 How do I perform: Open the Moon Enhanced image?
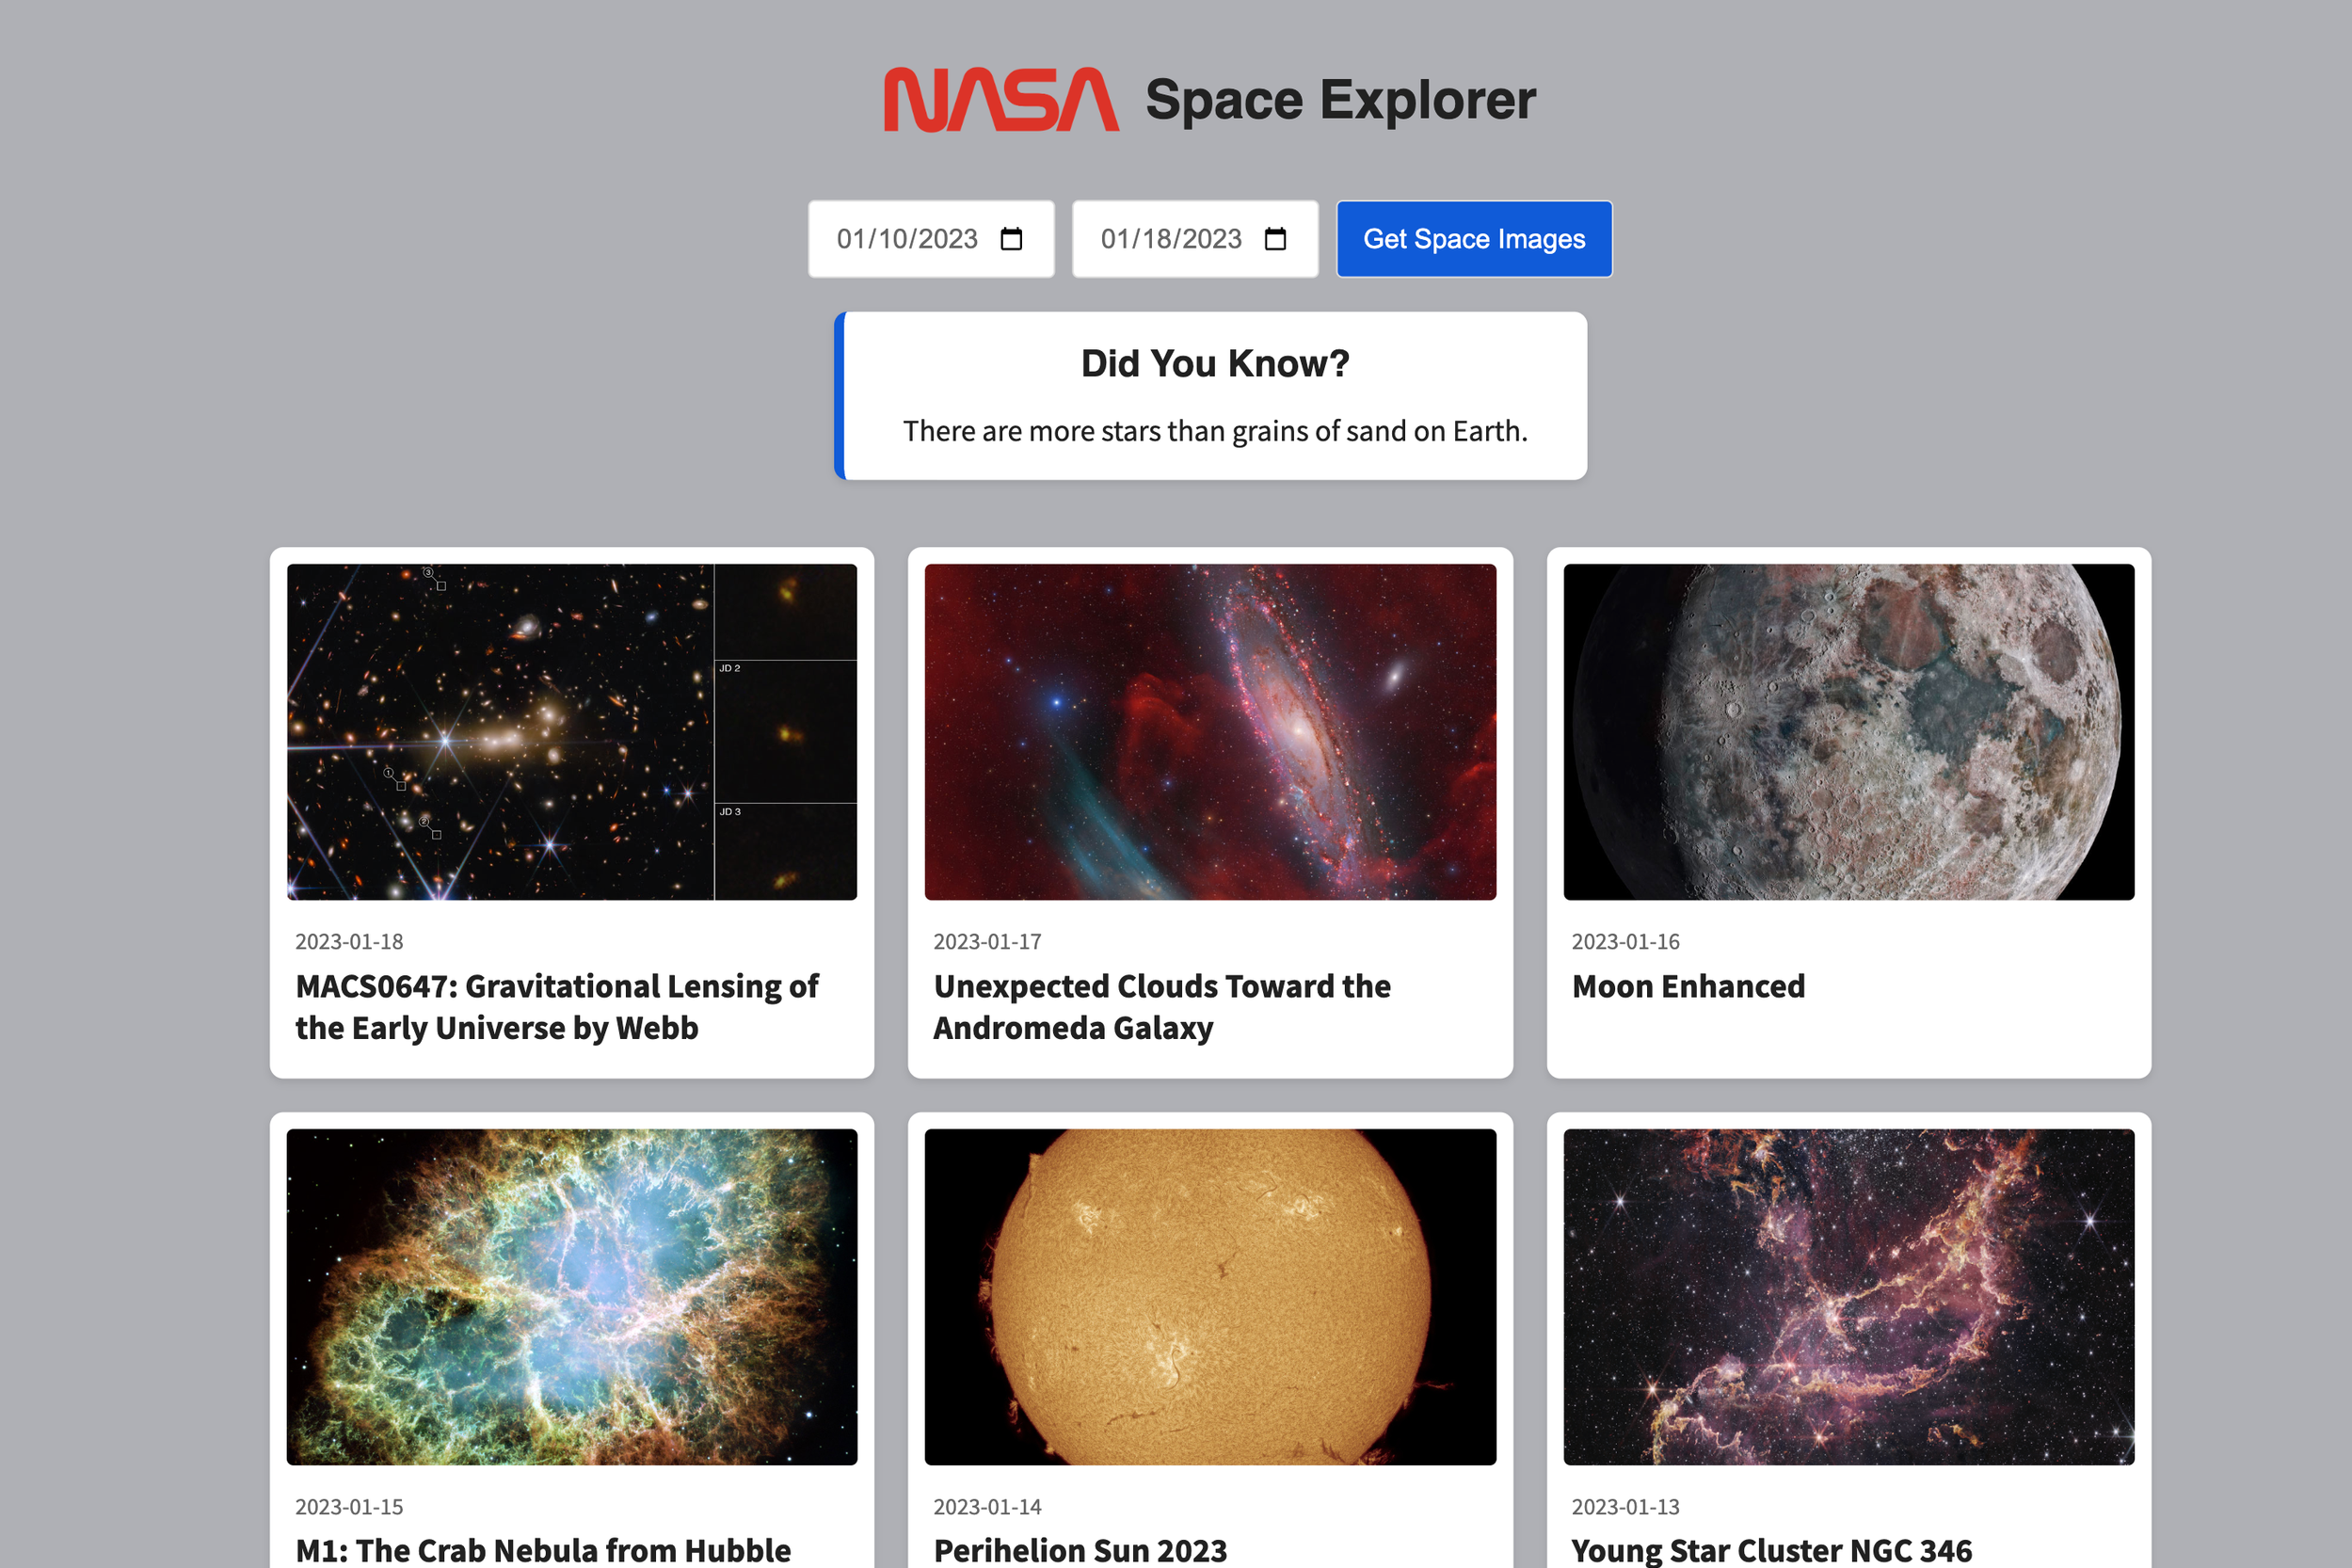[x=1849, y=732]
